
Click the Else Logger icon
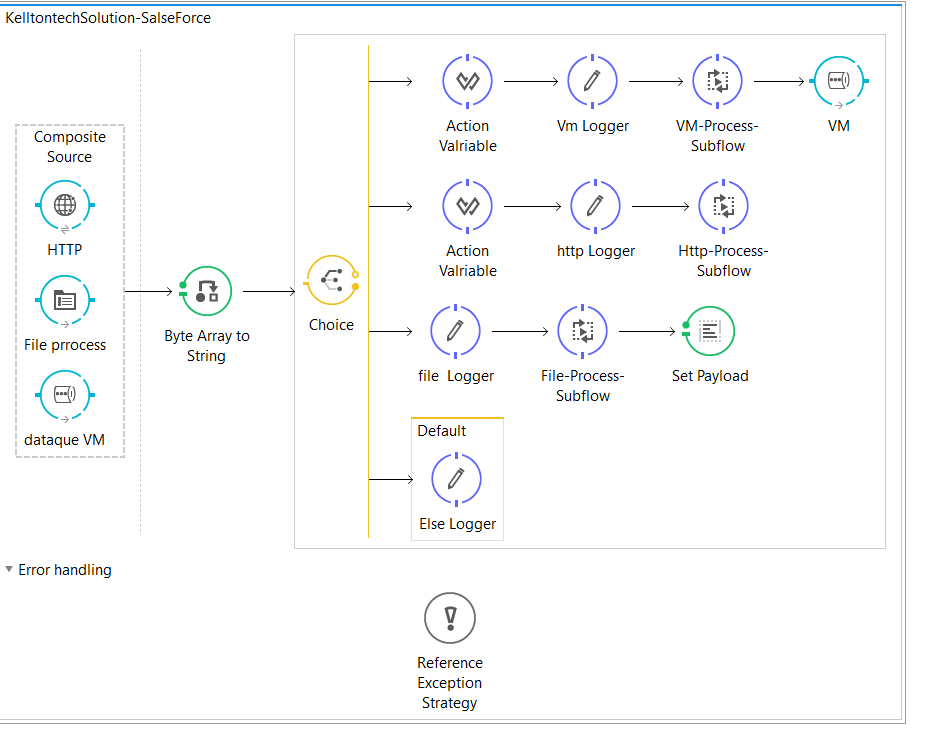457,479
